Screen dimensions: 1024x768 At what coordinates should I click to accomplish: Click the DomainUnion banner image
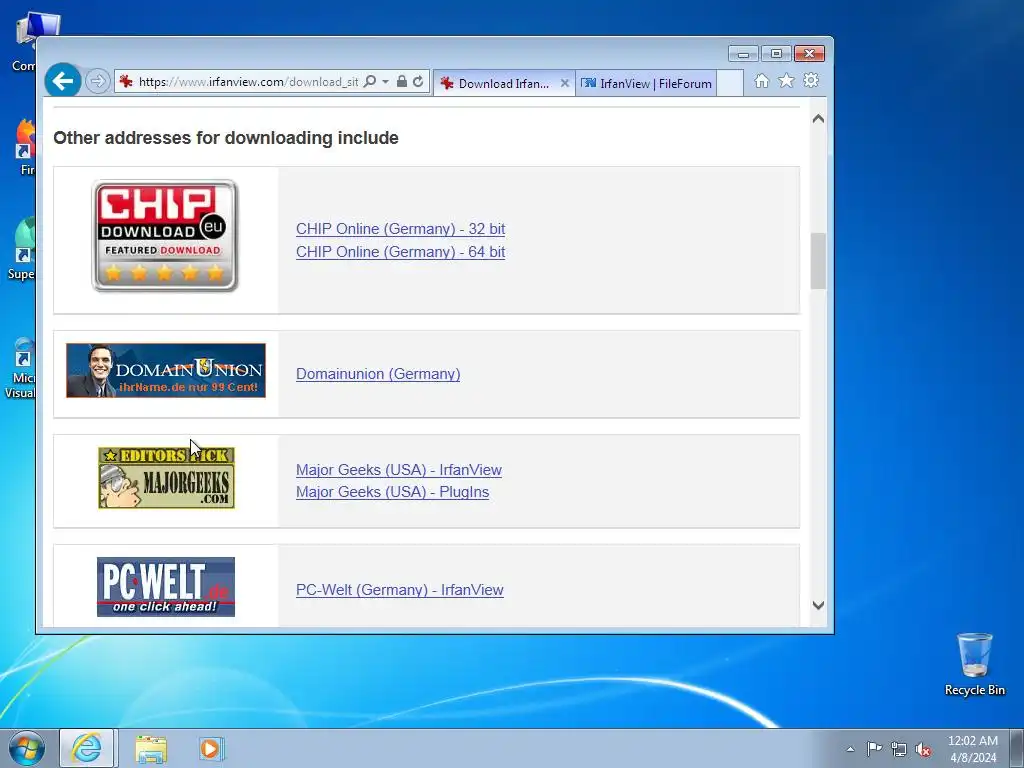coord(166,370)
